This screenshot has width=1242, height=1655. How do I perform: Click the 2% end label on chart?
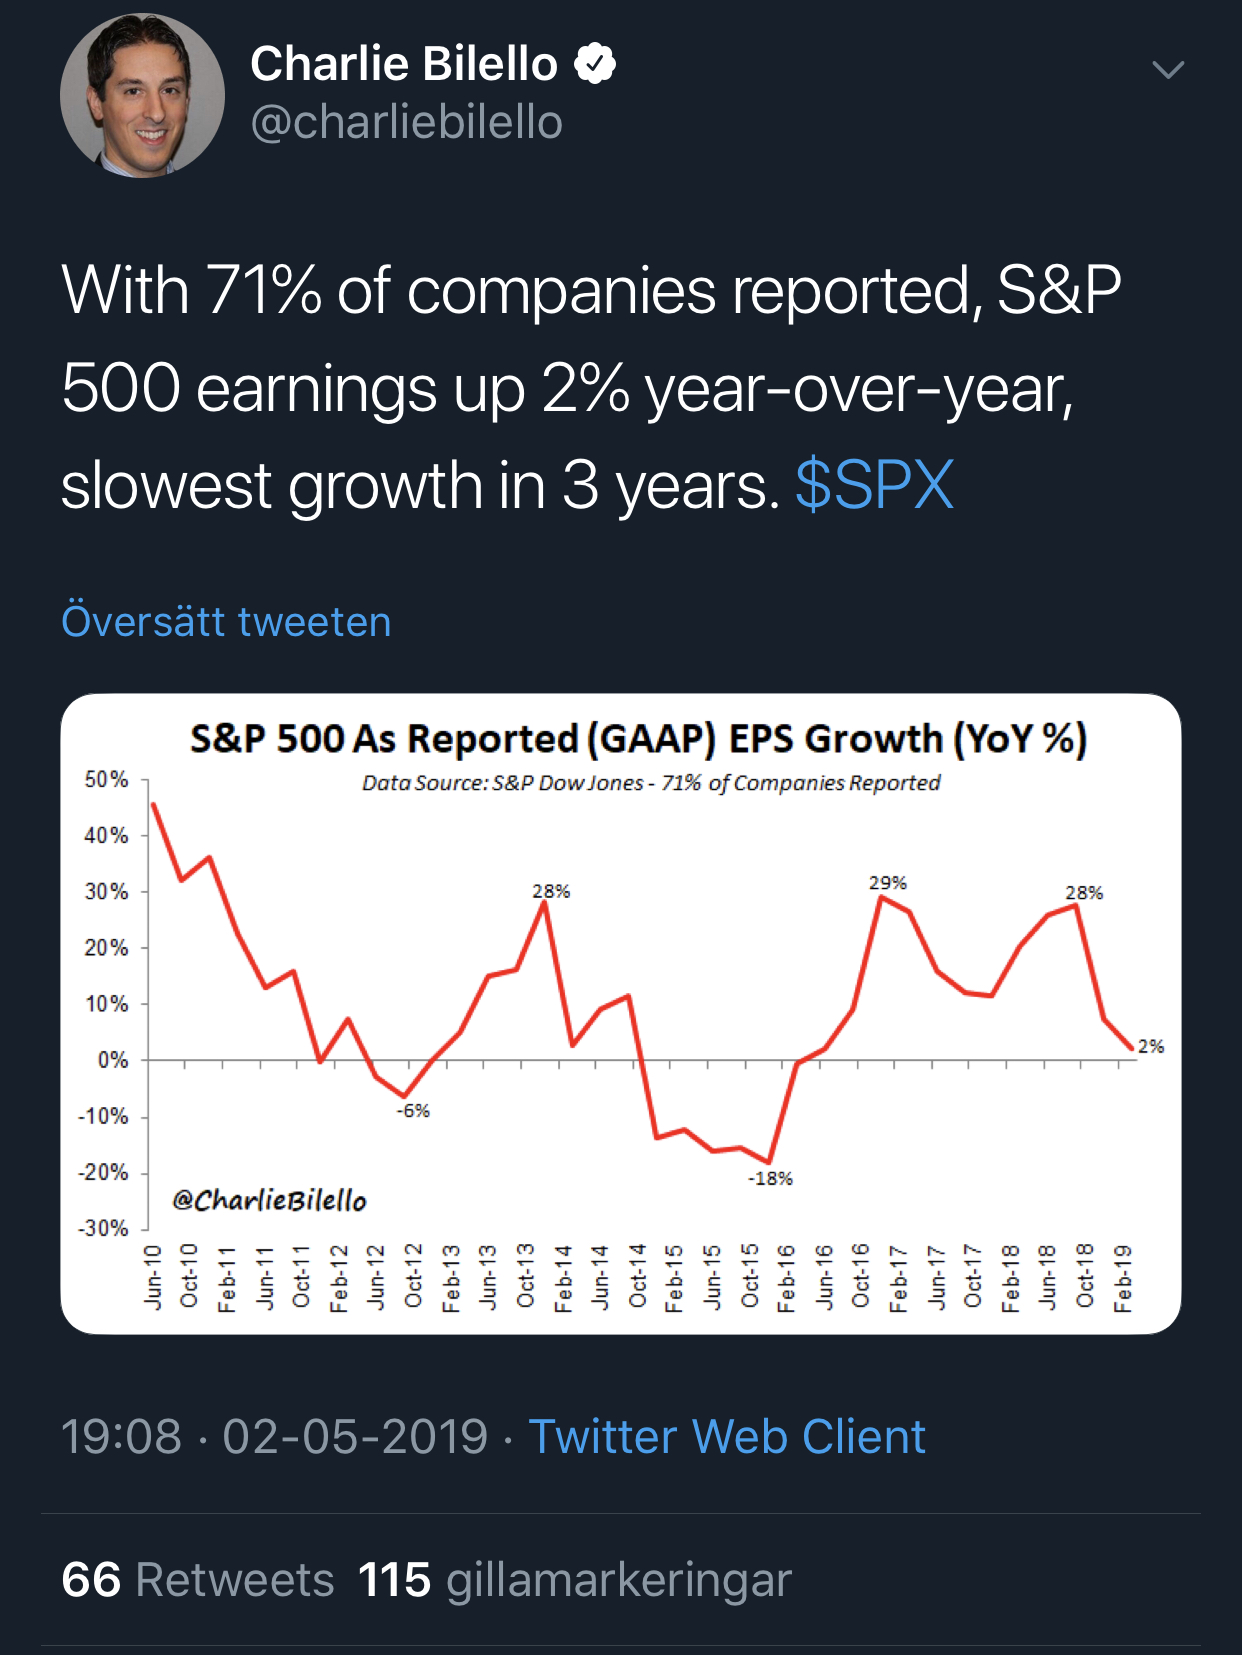(1151, 1046)
